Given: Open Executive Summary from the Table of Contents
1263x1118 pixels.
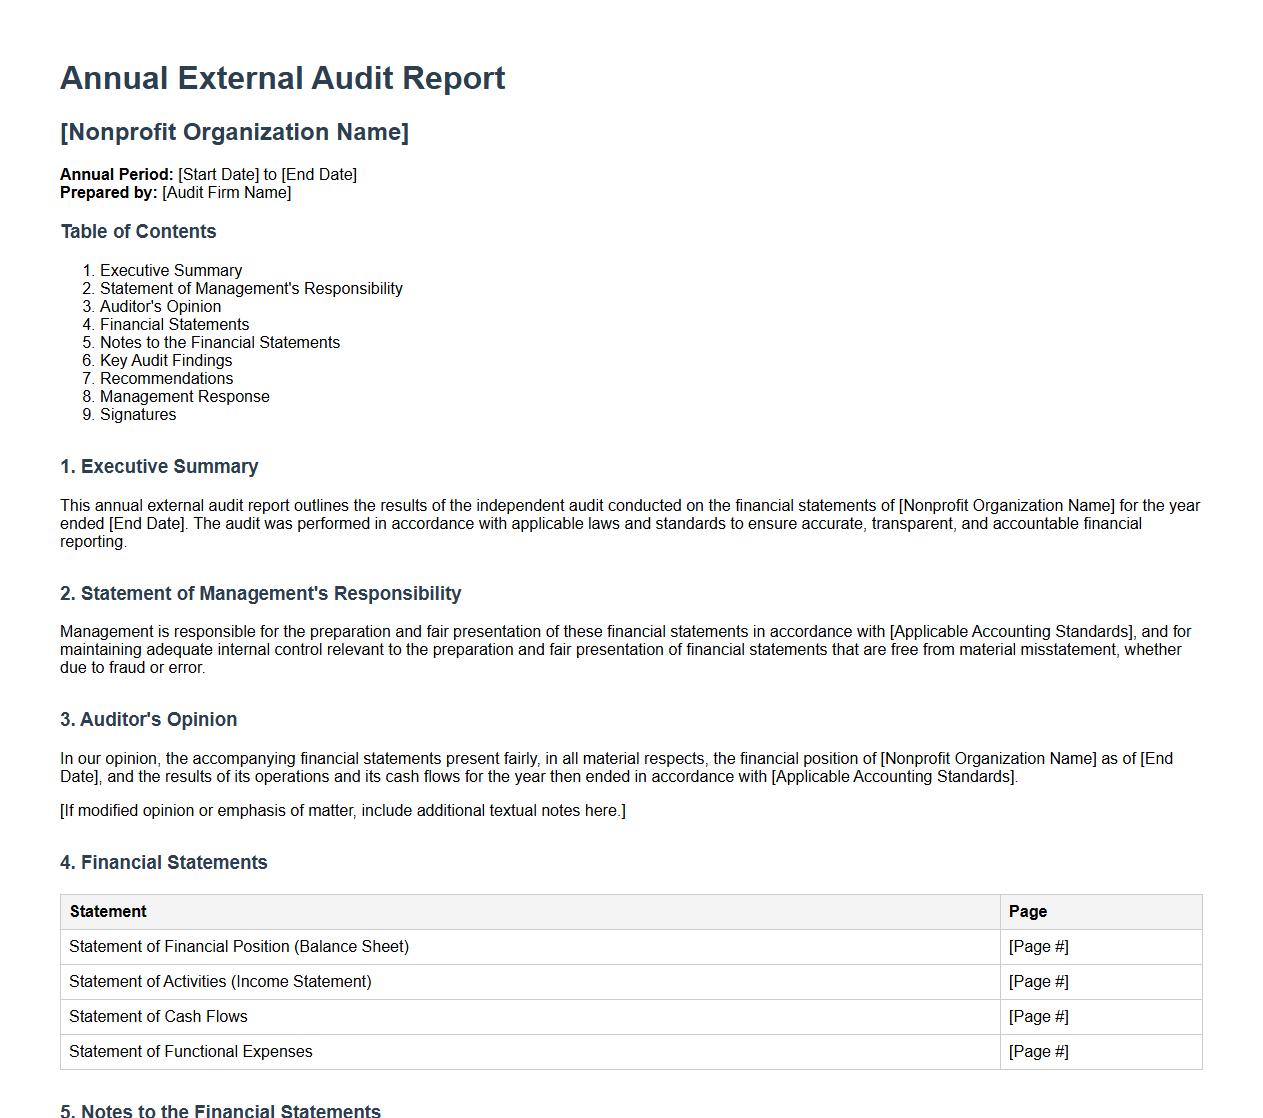Looking at the screenshot, I should [170, 270].
